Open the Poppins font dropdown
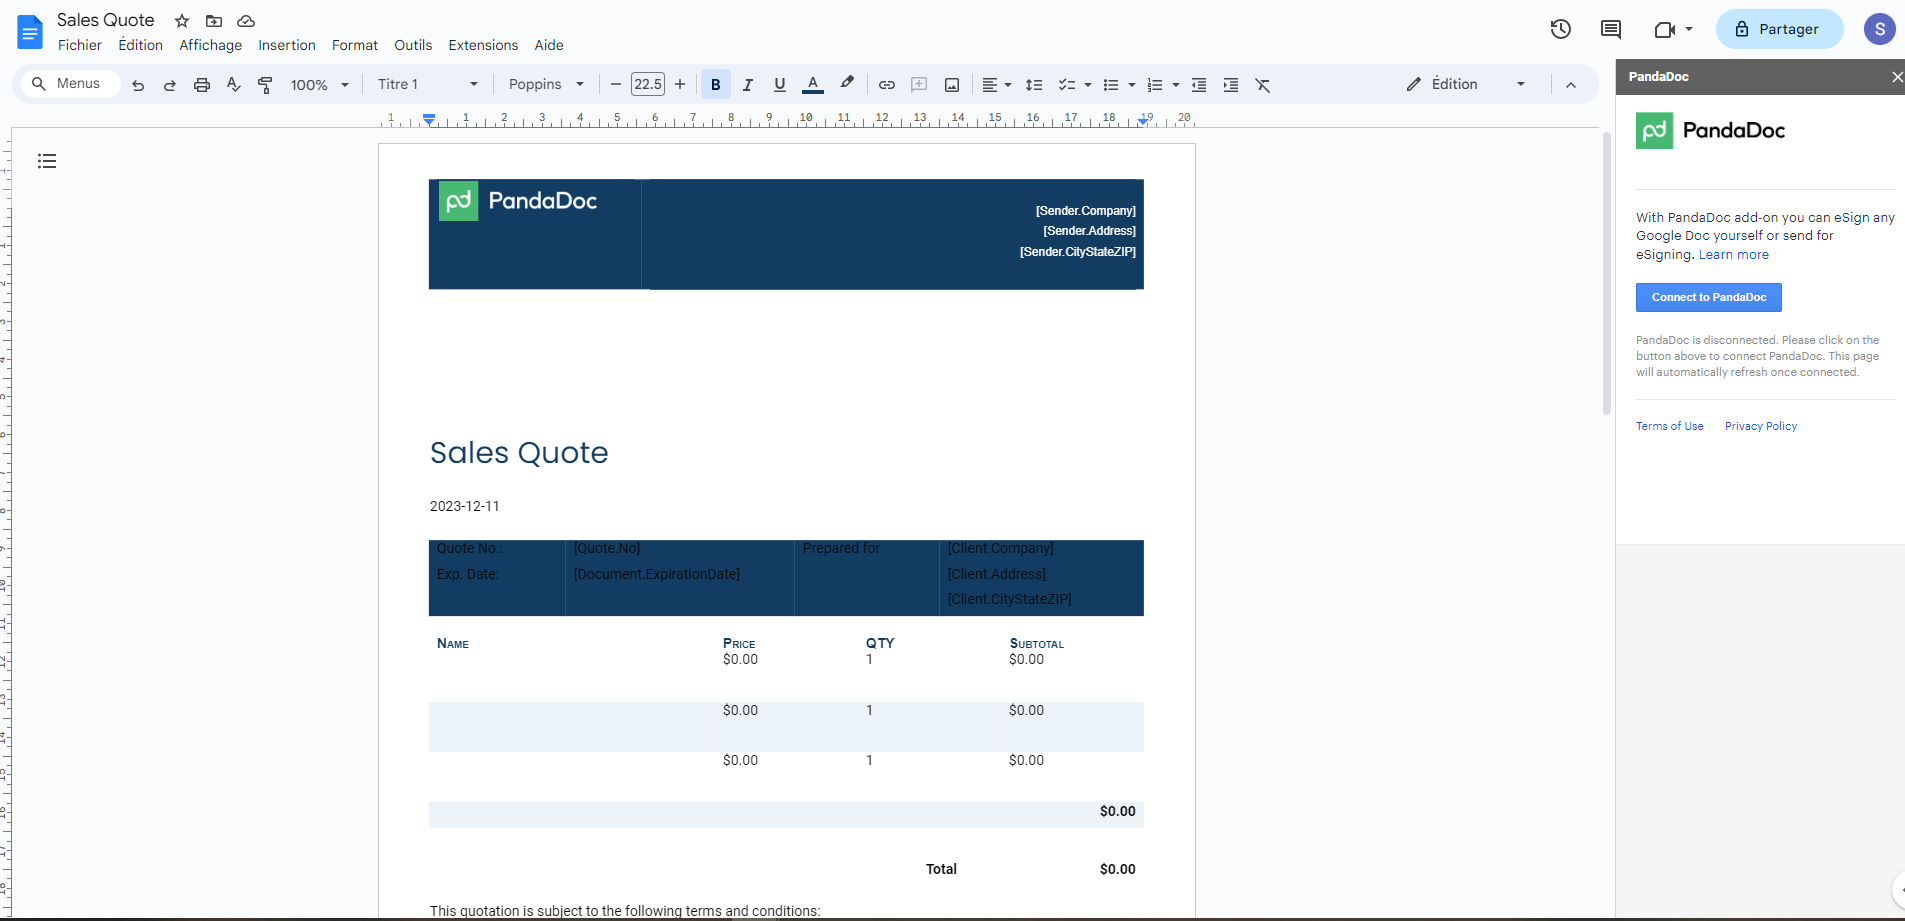Viewport: 1905px width, 921px height. point(545,84)
